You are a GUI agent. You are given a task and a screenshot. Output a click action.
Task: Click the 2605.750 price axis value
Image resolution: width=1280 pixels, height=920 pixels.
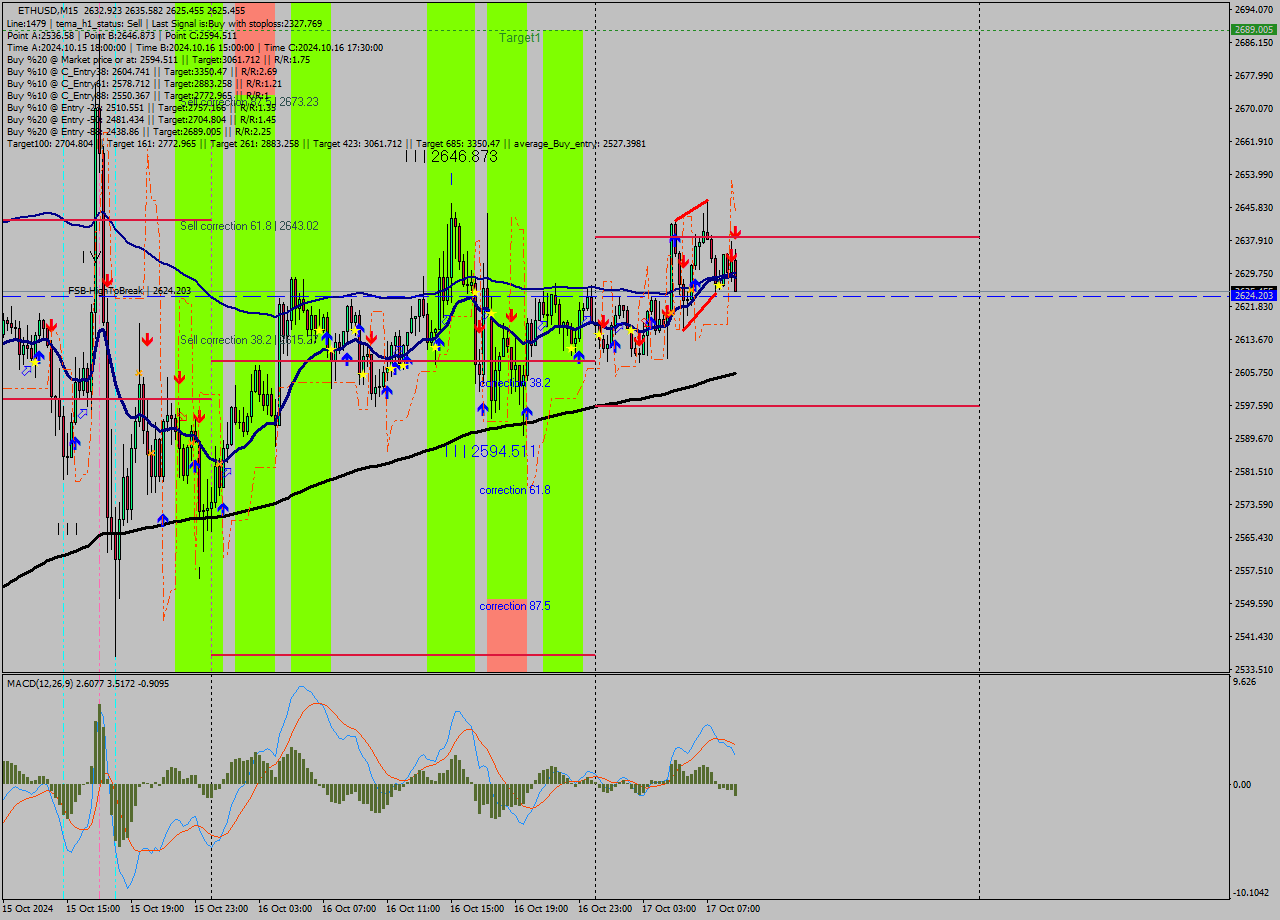pyautogui.click(x=1253, y=372)
